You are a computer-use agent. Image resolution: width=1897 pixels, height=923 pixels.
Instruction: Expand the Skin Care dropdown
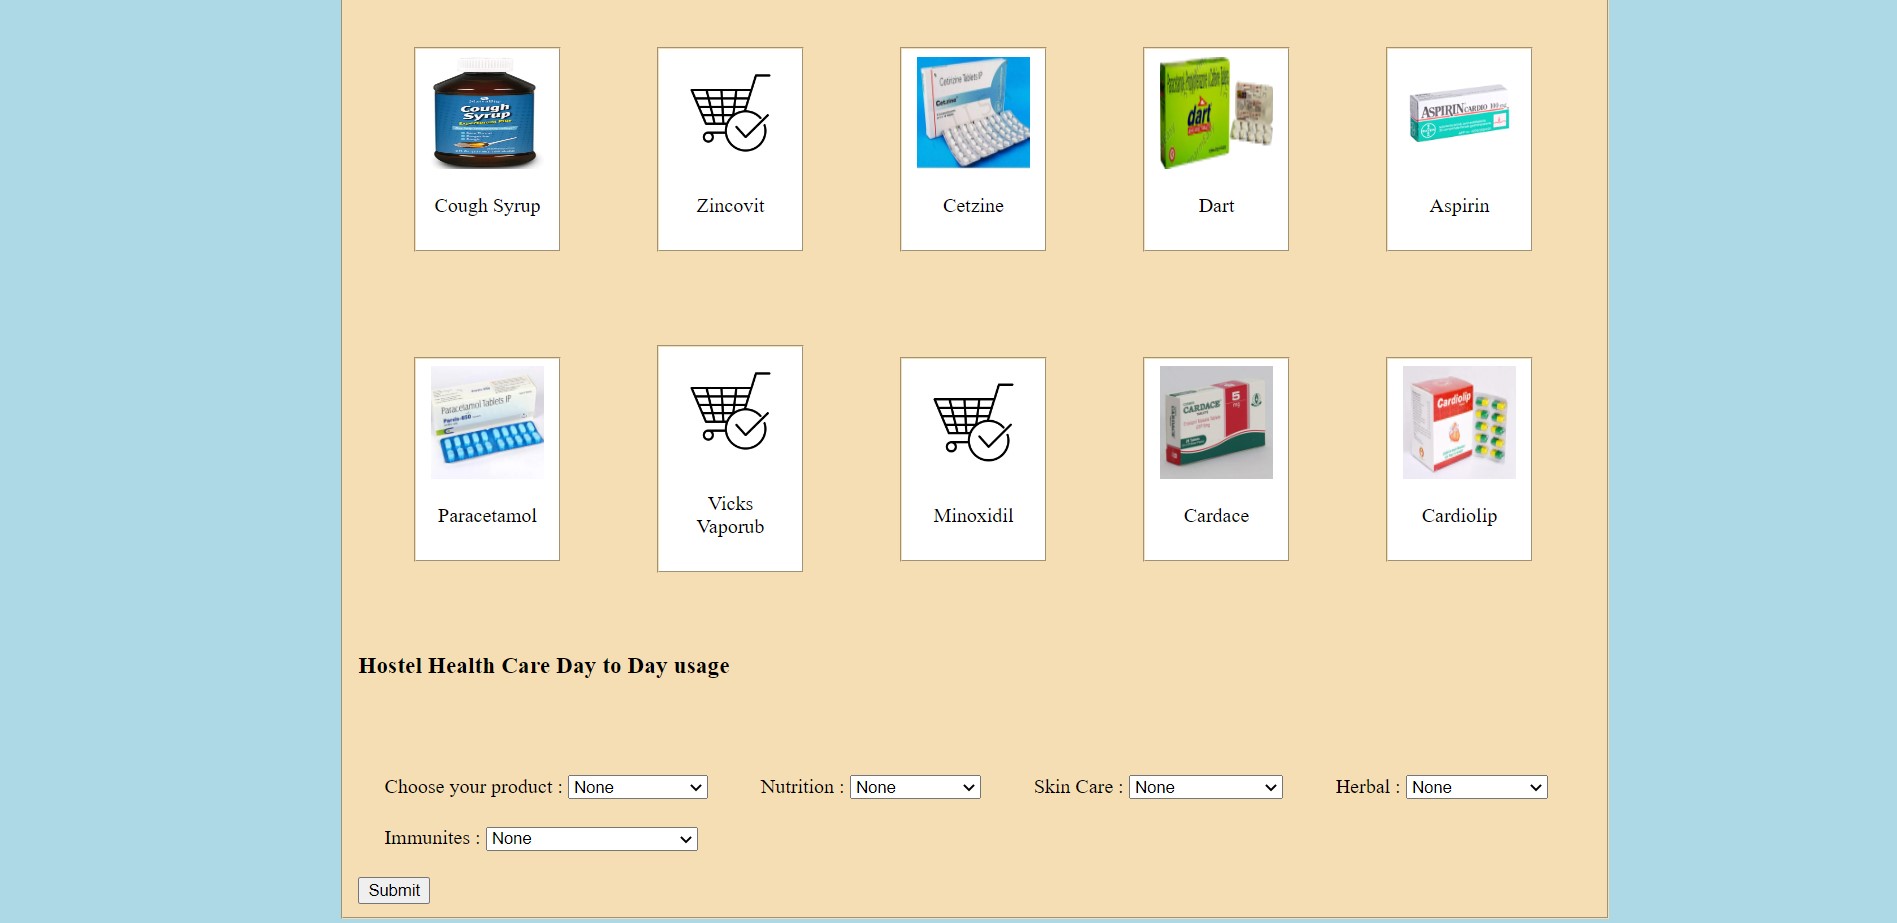point(1206,787)
